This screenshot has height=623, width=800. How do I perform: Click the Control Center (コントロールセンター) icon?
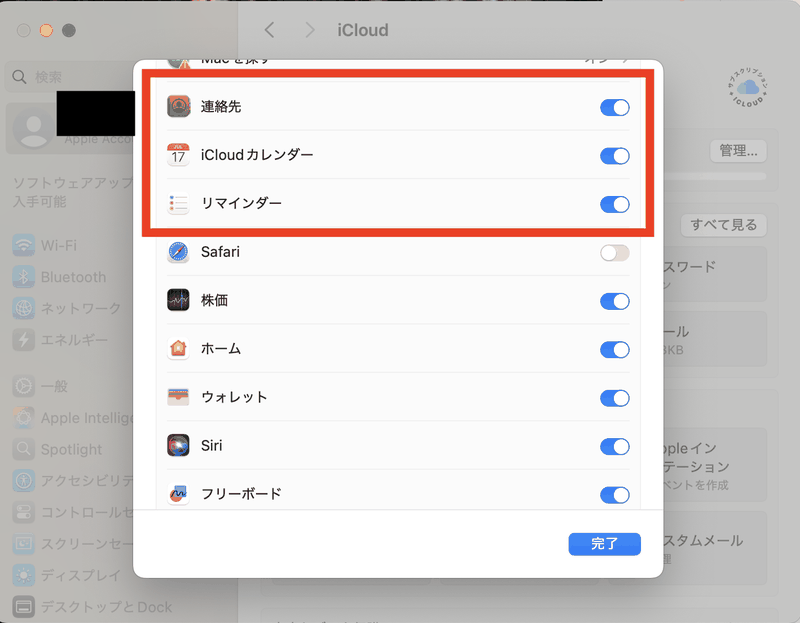23,512
